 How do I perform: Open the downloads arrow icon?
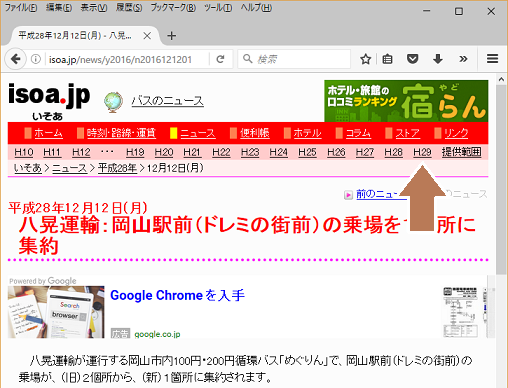click(x=438, y=59)
